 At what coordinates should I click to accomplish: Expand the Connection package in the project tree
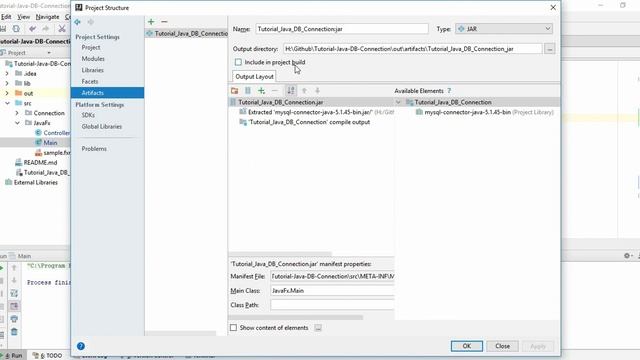point(17,113)
